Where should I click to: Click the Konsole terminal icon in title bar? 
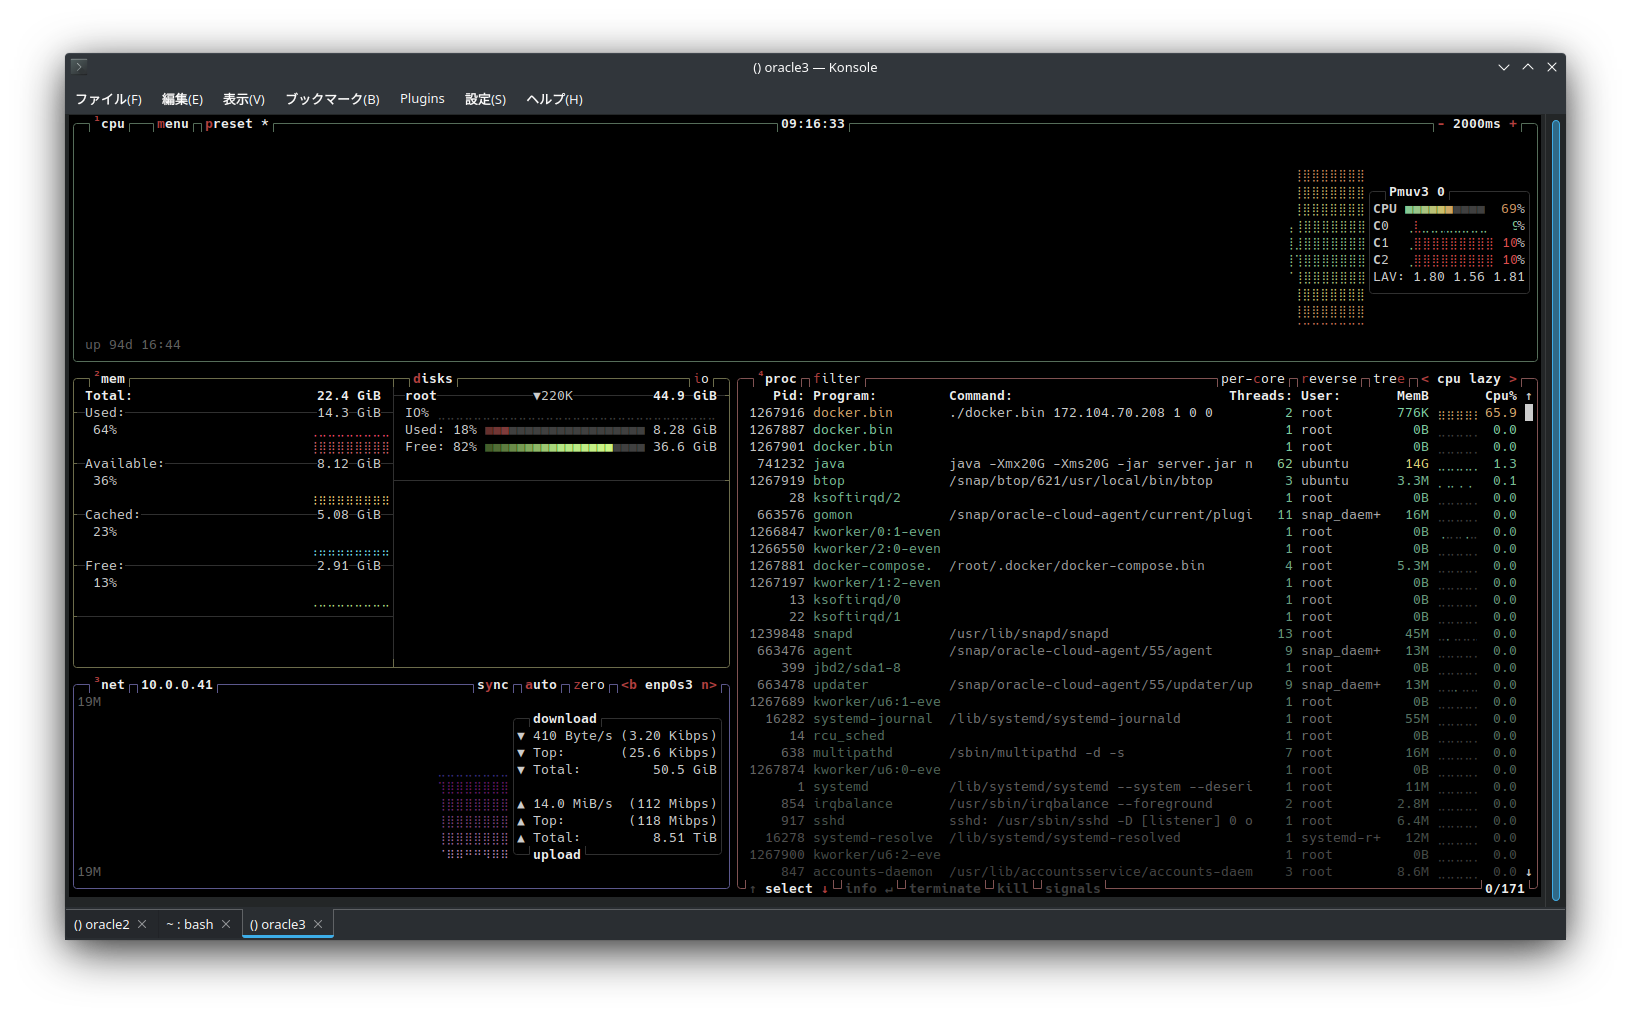[x=79, y=67]
